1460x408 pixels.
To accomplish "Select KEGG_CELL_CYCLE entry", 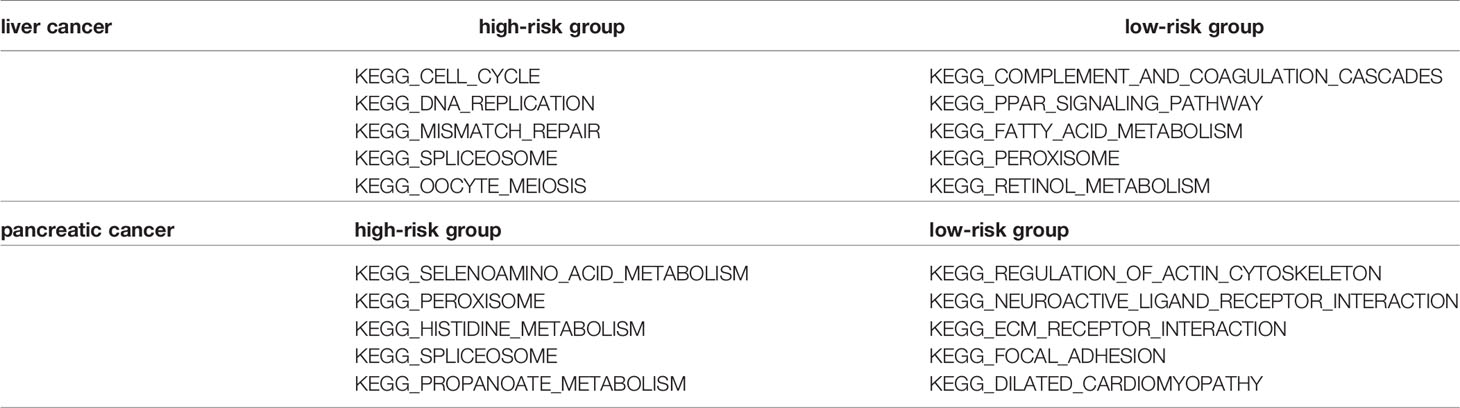I will pyautogui.click(x=447, y=77).
